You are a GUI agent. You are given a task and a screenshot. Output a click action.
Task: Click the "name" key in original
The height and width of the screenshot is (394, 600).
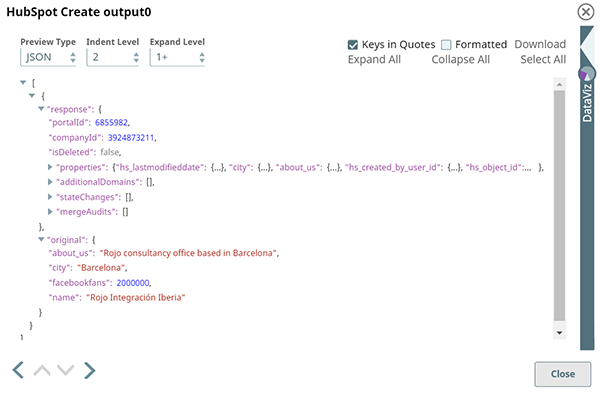pos(65,298)
